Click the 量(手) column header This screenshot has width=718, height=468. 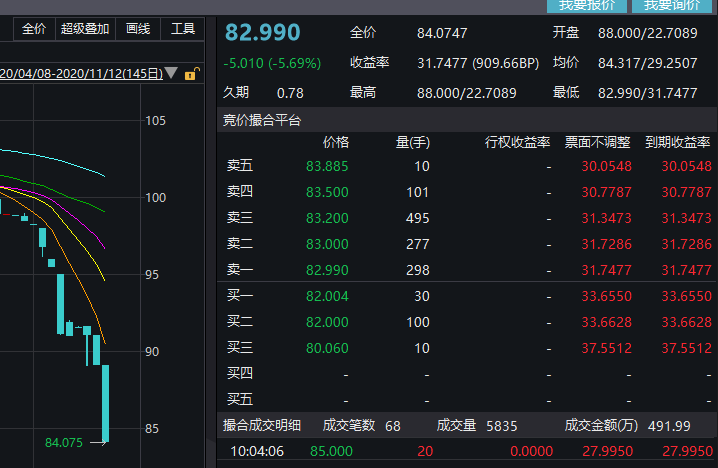(x=413, y=142)
